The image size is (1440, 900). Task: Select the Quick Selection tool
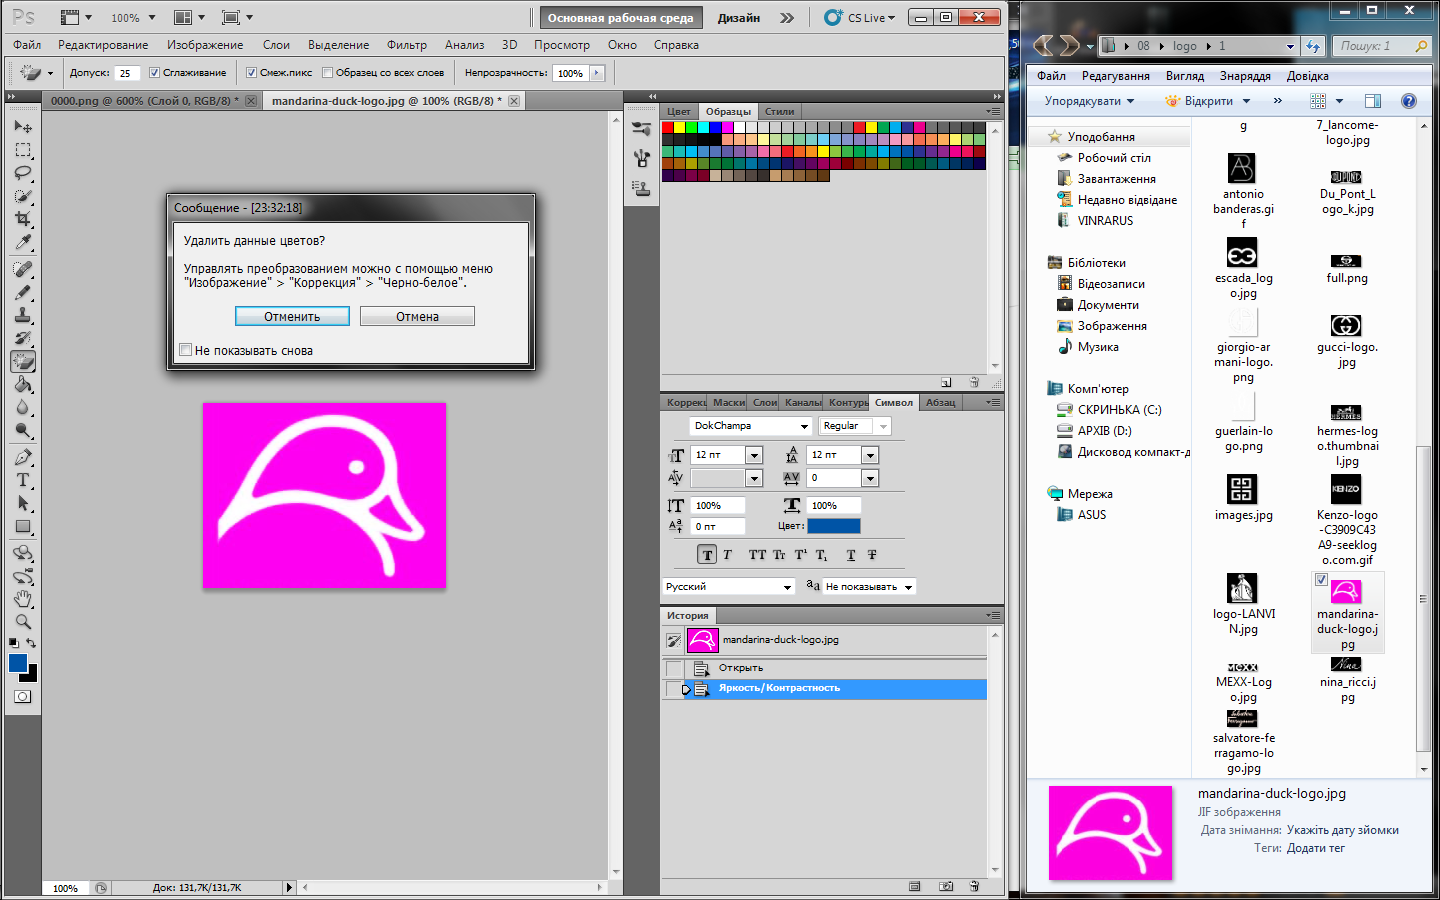(x=23, y=196)
